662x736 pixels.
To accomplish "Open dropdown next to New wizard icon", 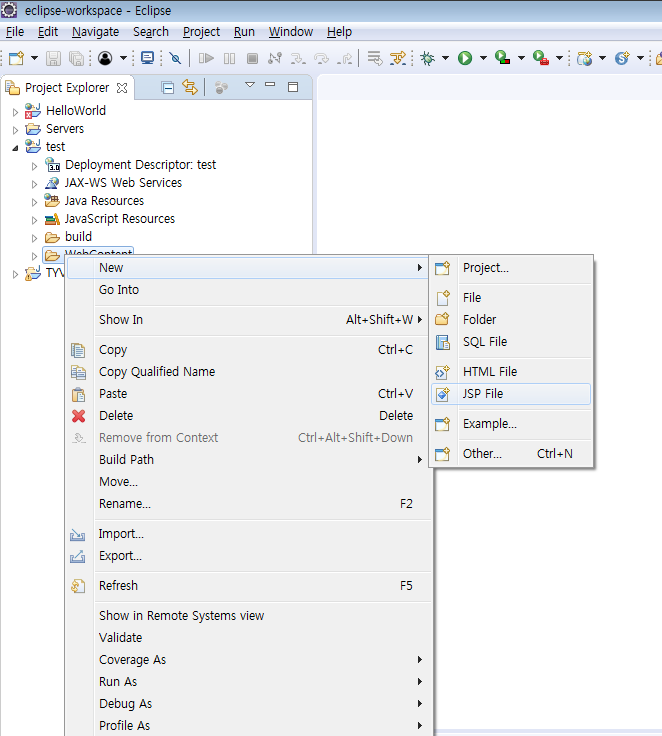I will [34, 58].
